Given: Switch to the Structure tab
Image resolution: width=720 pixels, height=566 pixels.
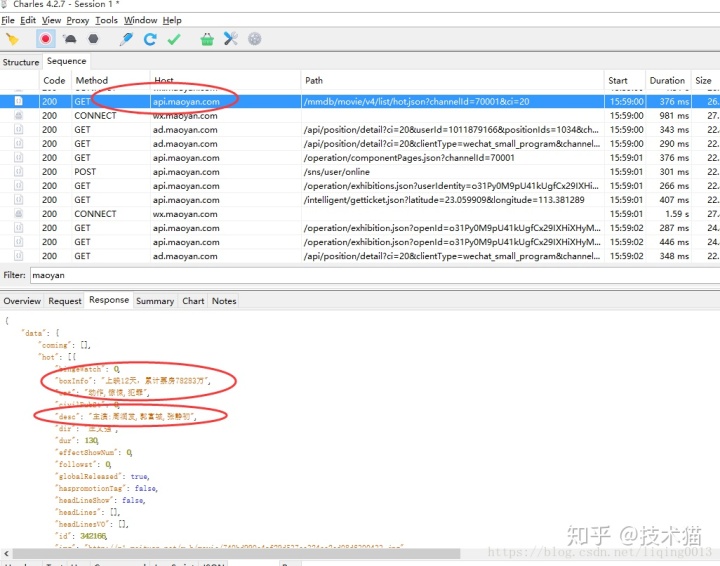Looking at the screenshot, I should pyautogui.click(x=21, y=62).
